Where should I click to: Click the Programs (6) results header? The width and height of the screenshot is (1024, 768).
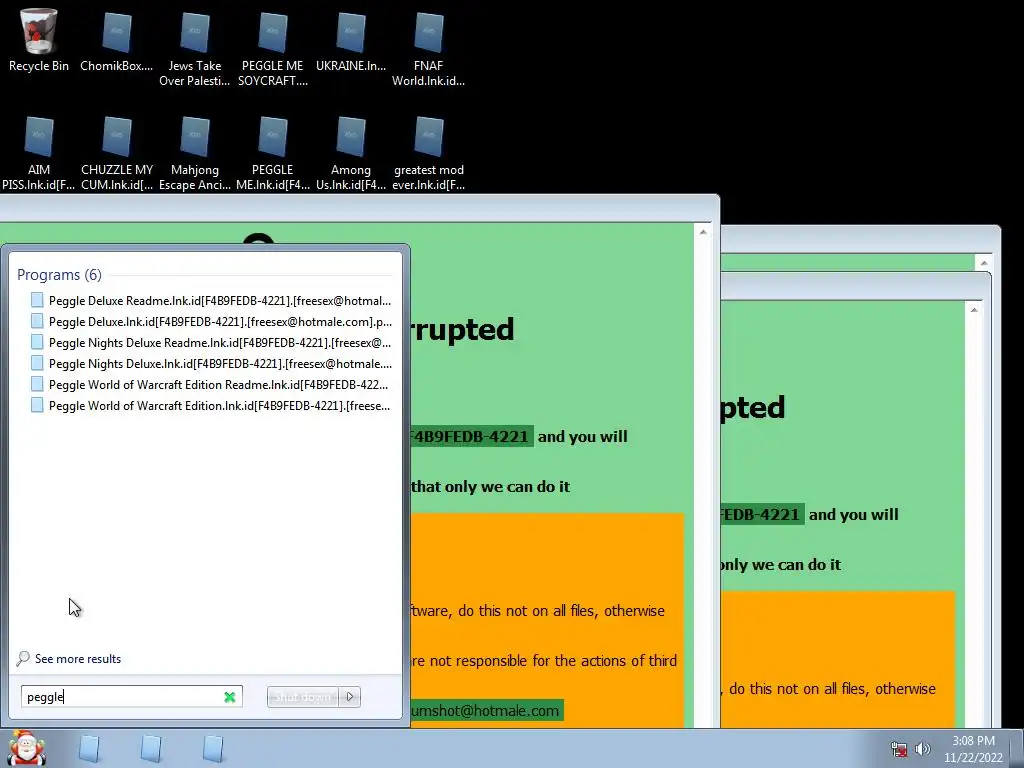point(59,274)
